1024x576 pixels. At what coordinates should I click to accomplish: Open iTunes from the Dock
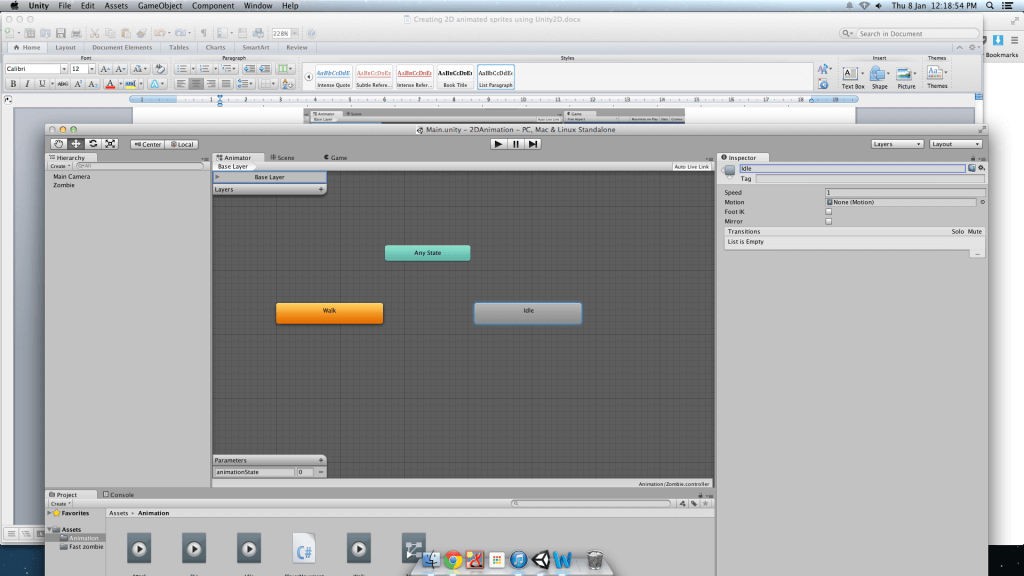tap(519, 560)
